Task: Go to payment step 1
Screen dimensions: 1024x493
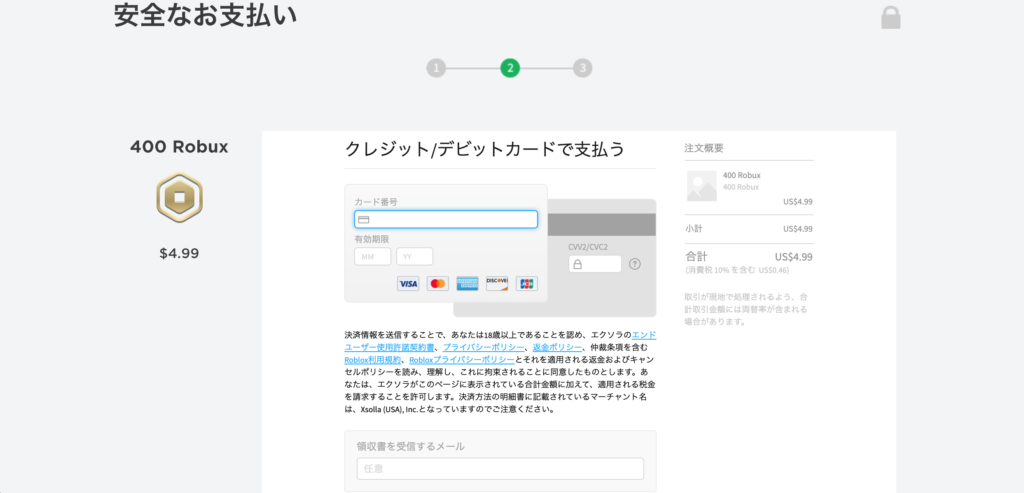Action: click(436, 68)
